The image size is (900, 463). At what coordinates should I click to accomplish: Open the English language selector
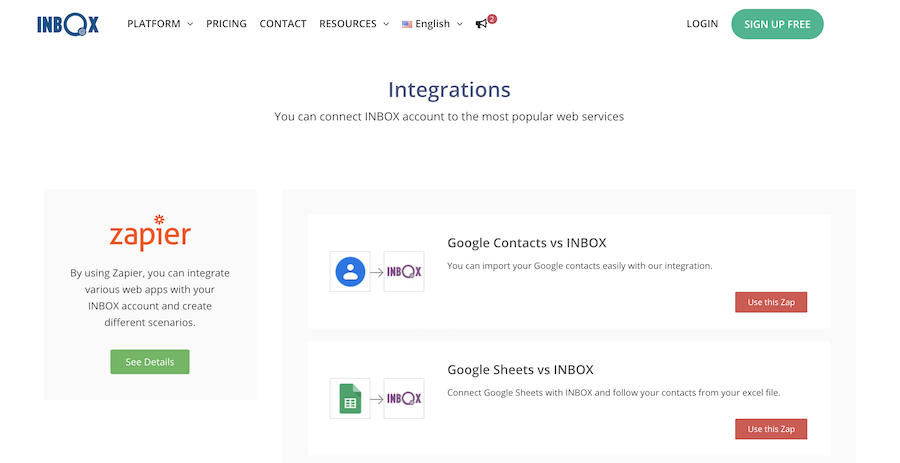tap(432, 24)
